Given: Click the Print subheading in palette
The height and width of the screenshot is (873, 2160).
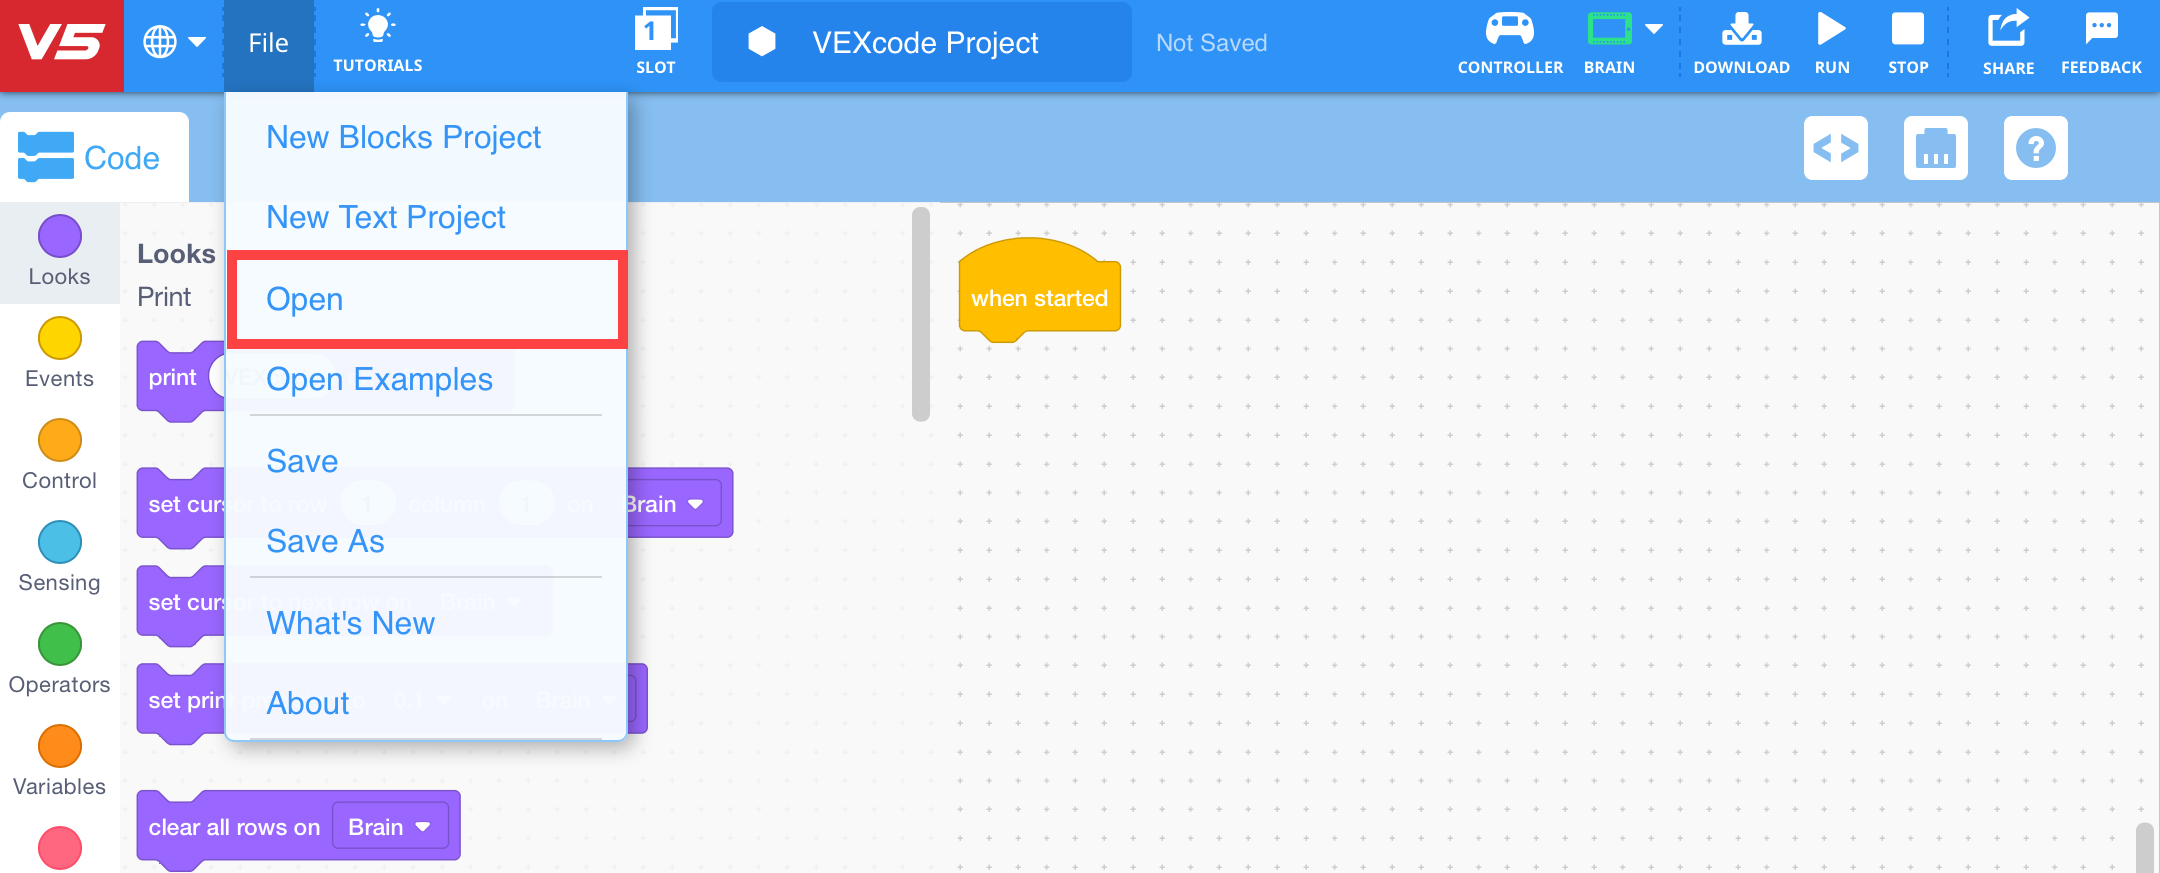Looking at the screenshot, I should pos(164,297).
